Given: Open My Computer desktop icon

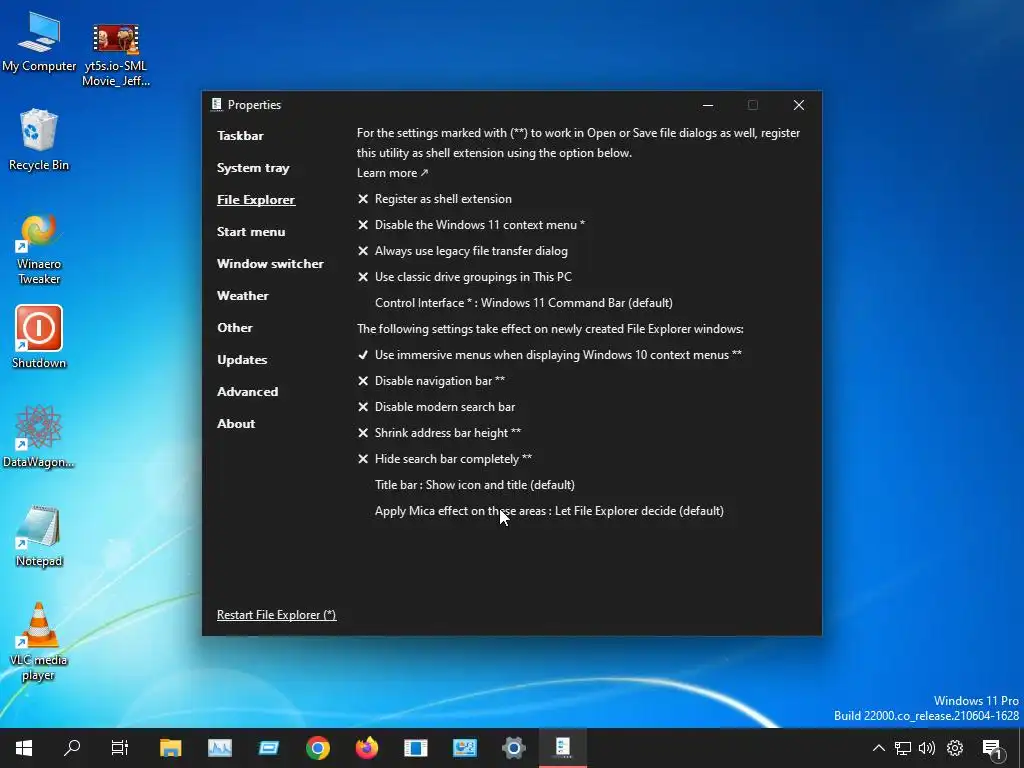Looking at the screenshot, I should [39, 42].
